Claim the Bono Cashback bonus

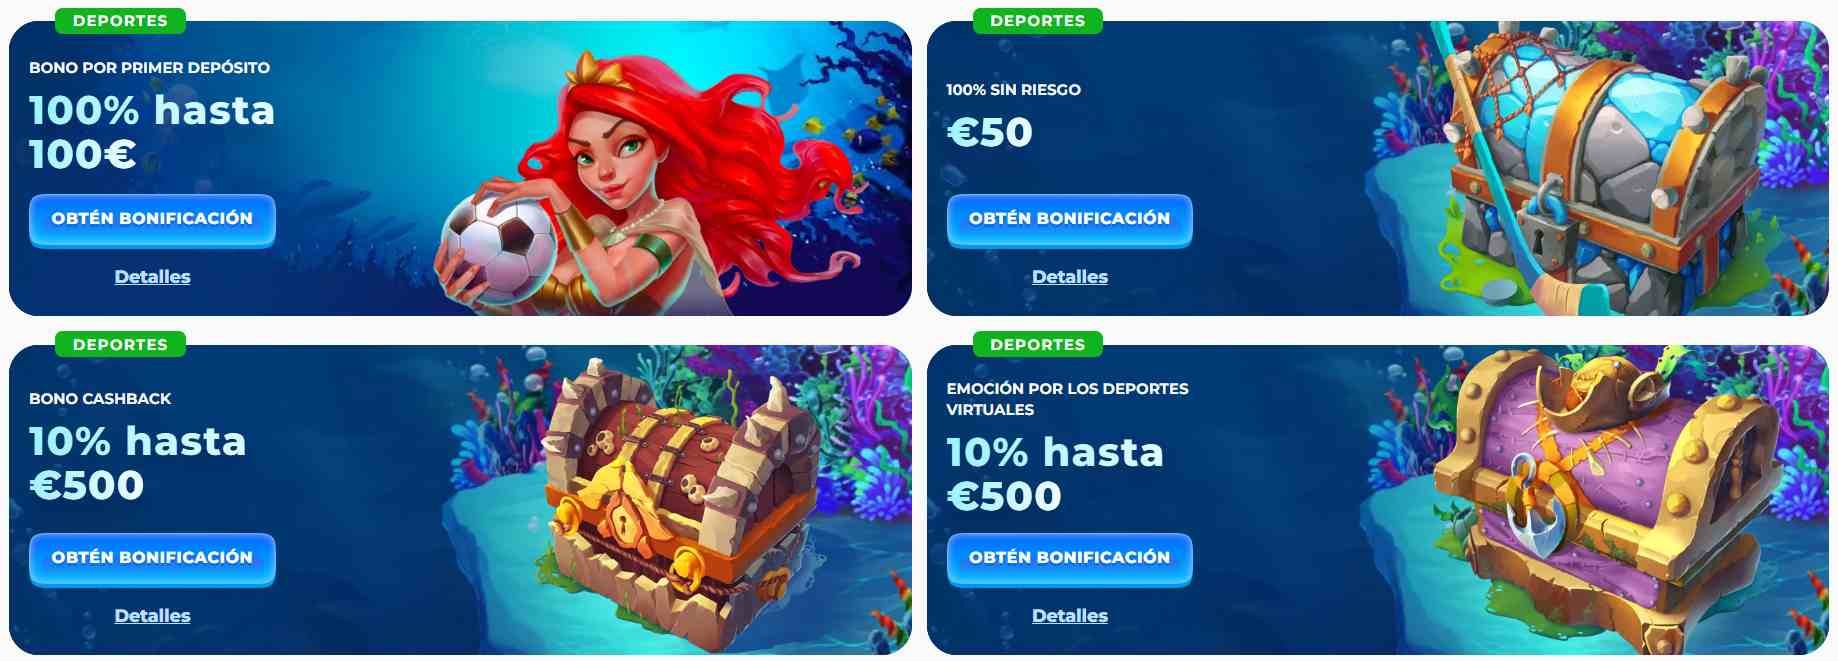[x=152, y=557]
